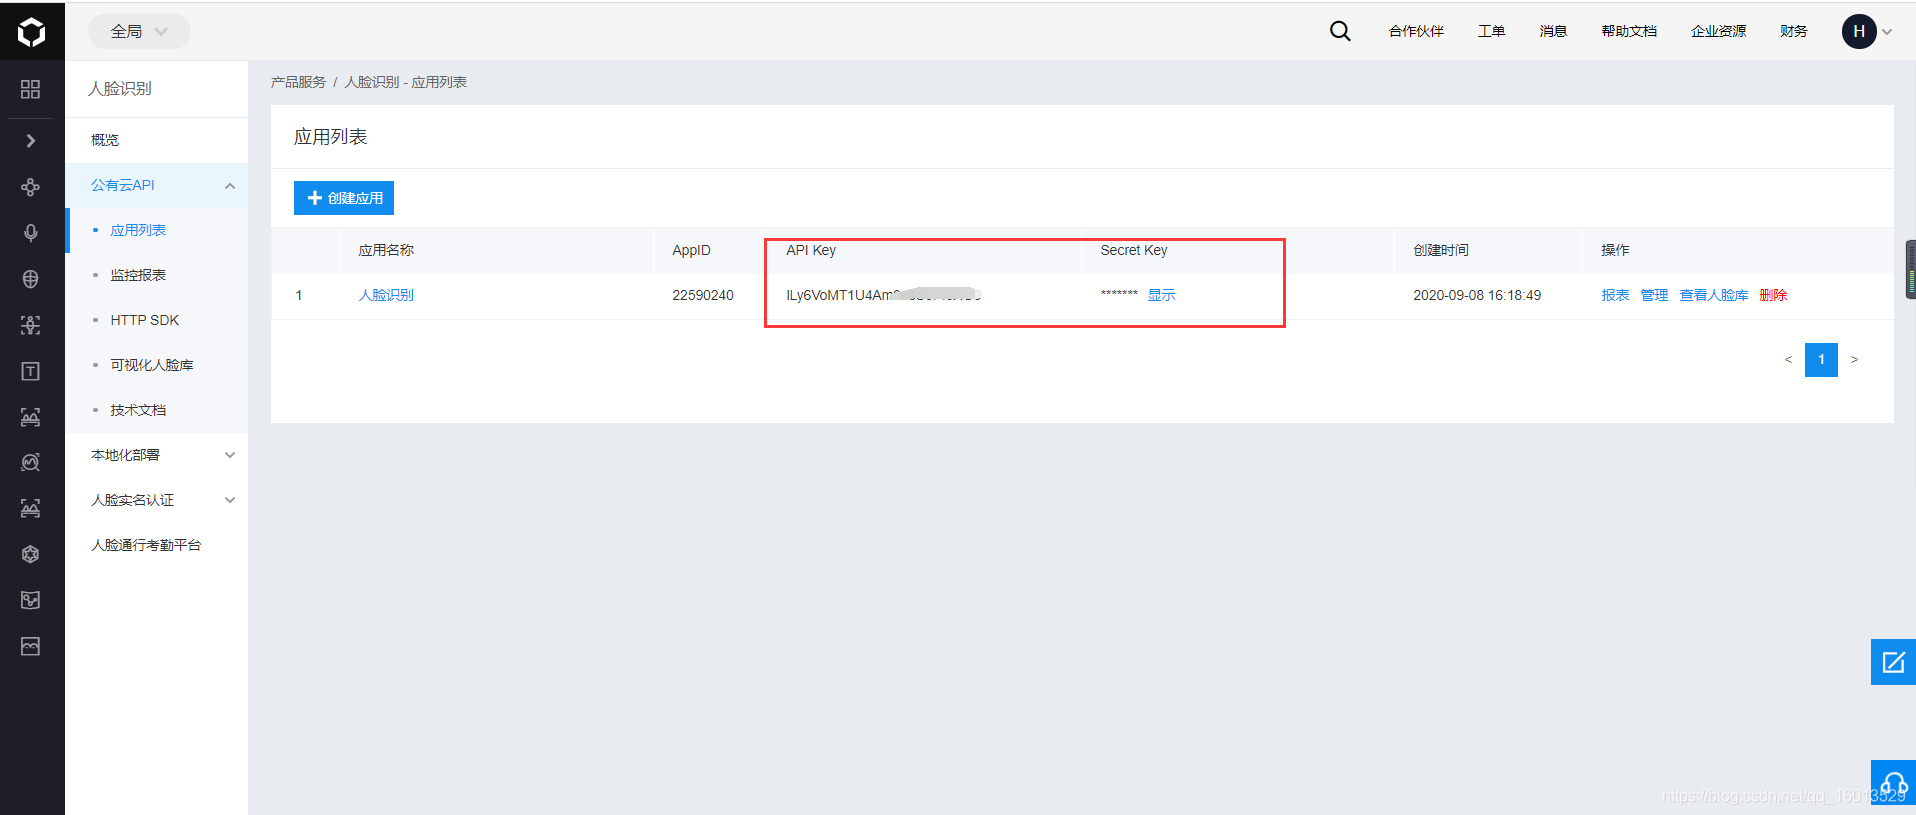Image resolution: width=1916 pixels, height=815 pixels.
Task: Expand the account dropdown arrow beside avatar
Action: (1887, 32)
